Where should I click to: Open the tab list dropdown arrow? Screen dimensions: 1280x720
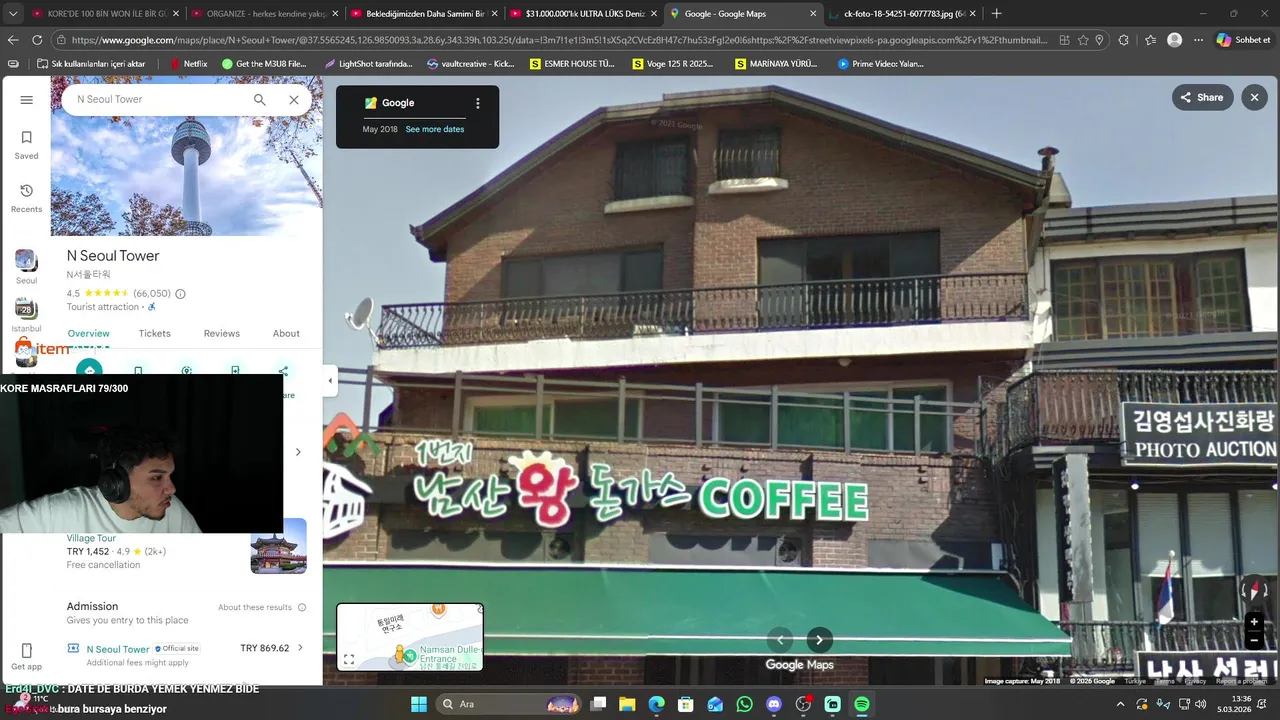(13, 14)
